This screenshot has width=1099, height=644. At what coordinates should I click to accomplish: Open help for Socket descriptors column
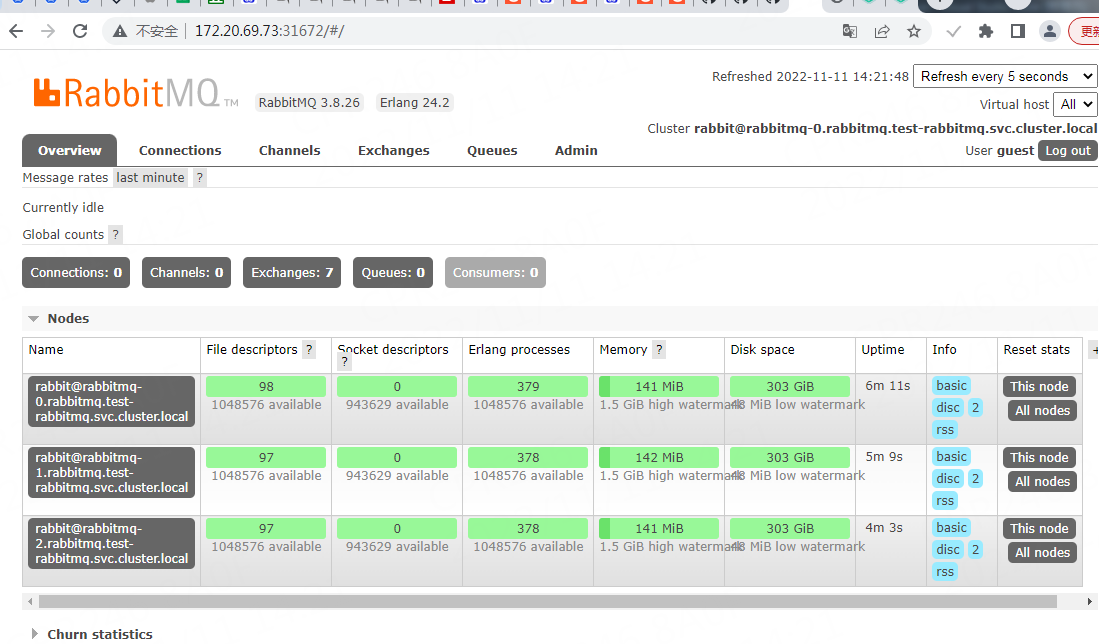click(344, 362)
